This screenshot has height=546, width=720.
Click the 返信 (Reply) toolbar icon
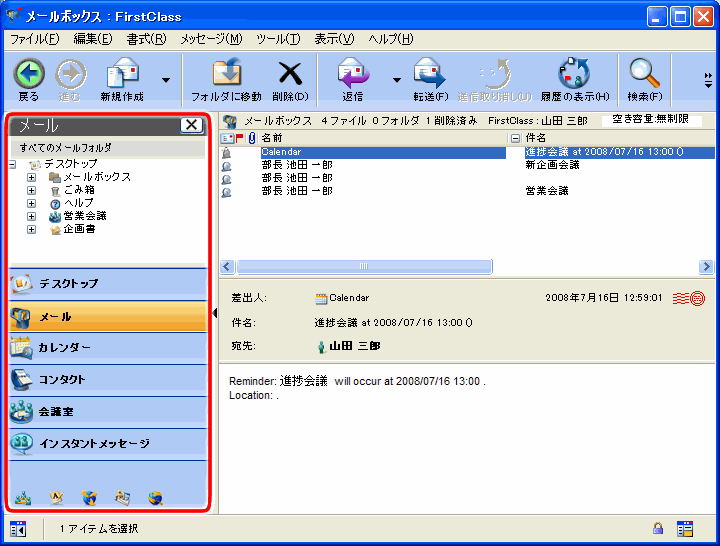tap(352, 73)
